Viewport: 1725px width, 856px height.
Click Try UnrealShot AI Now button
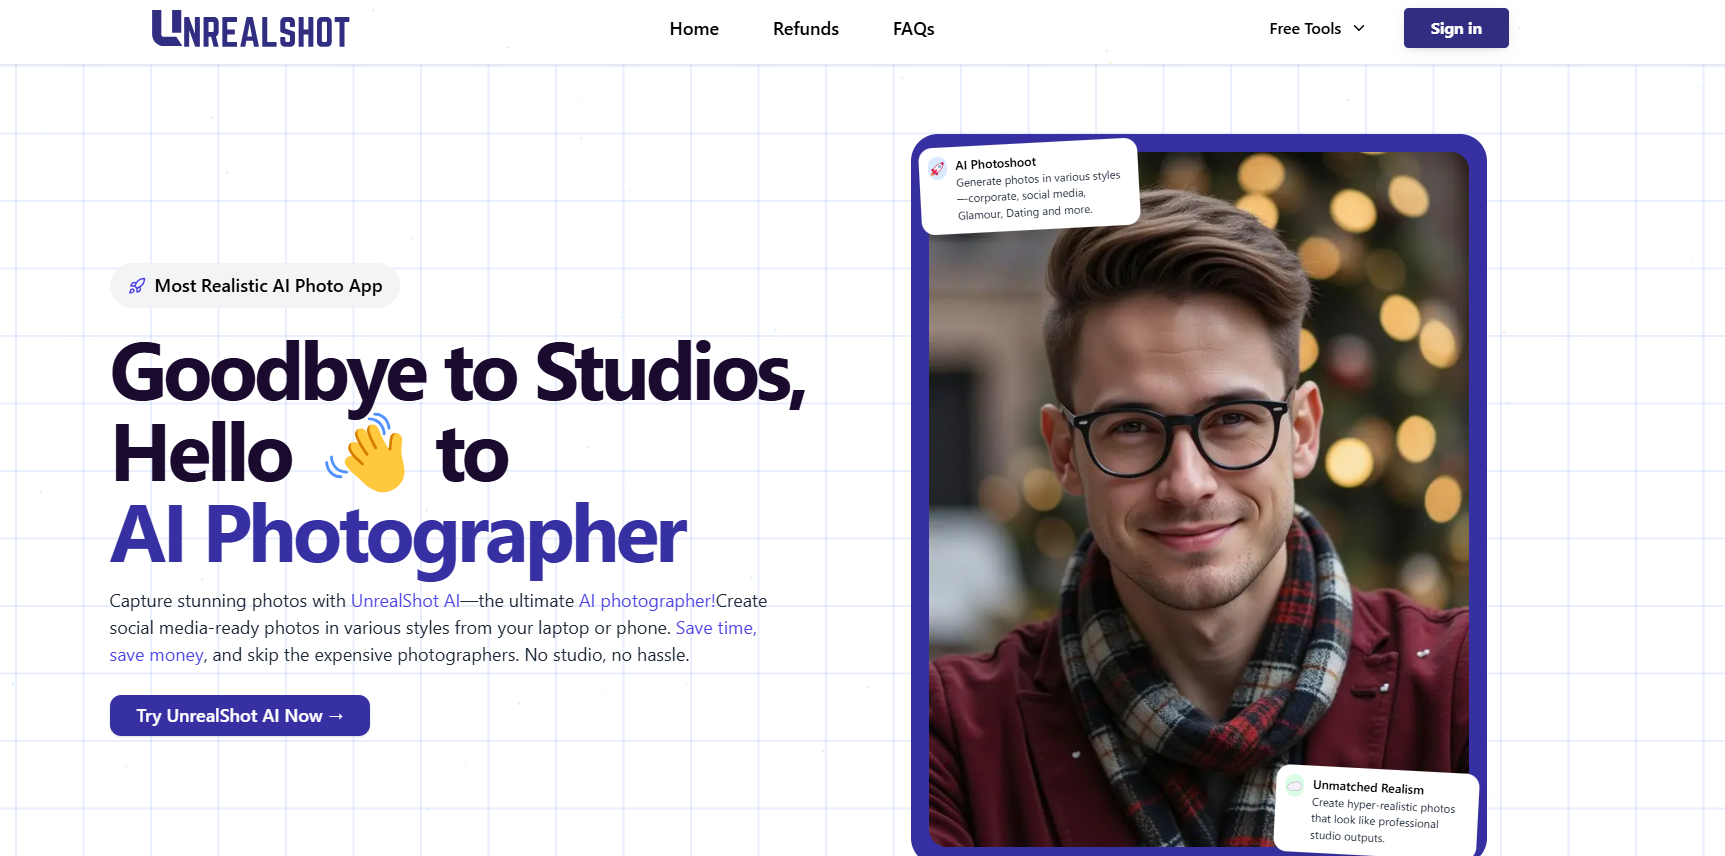[x=240, y=716]
